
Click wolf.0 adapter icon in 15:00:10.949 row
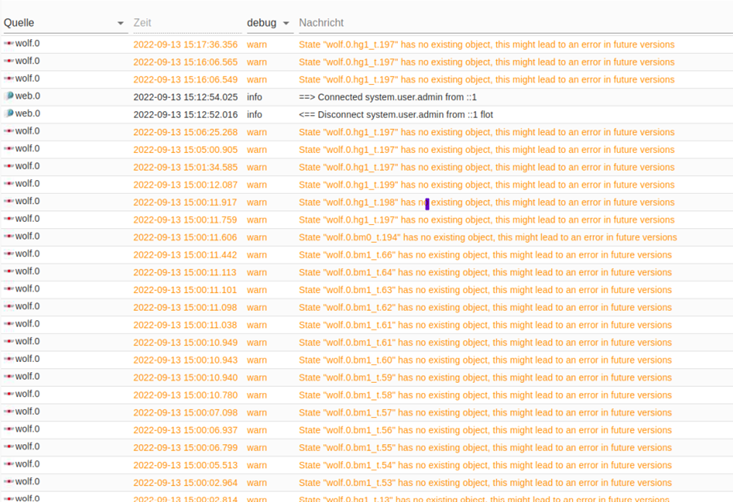[8, 342]
